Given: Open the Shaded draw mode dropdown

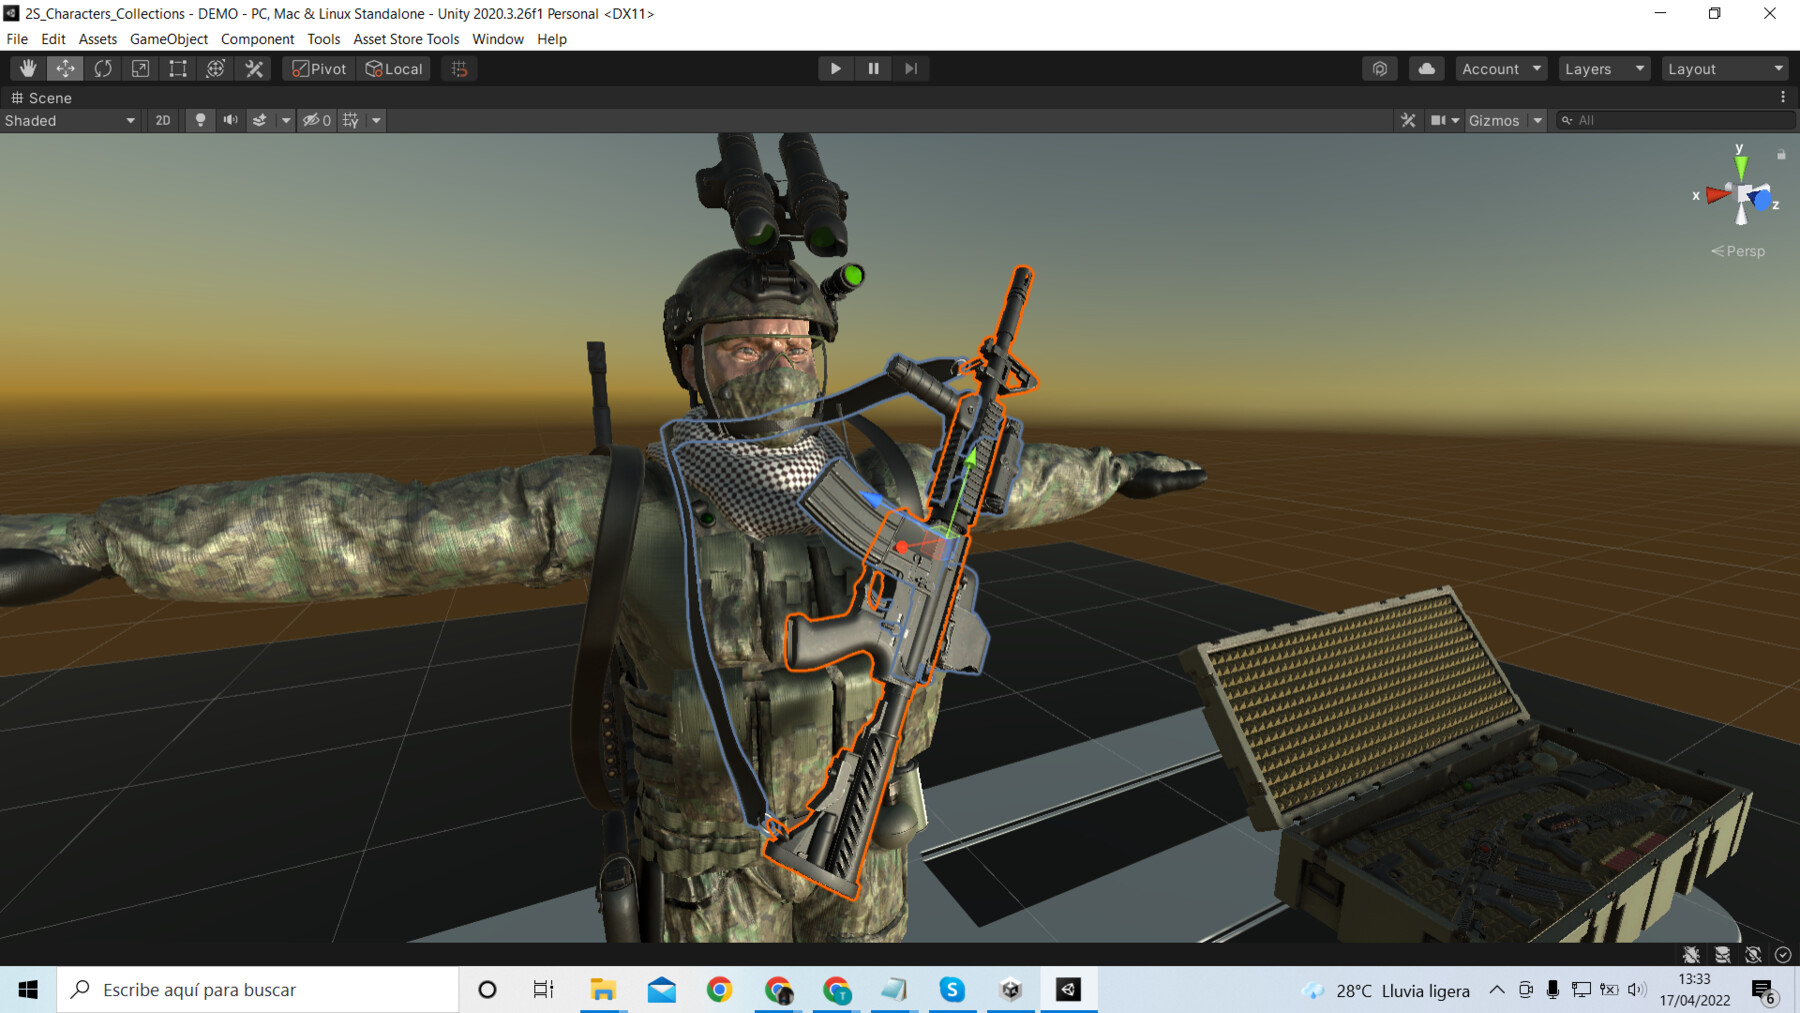Looking at the screenshot, I should (x=70, y=120).
